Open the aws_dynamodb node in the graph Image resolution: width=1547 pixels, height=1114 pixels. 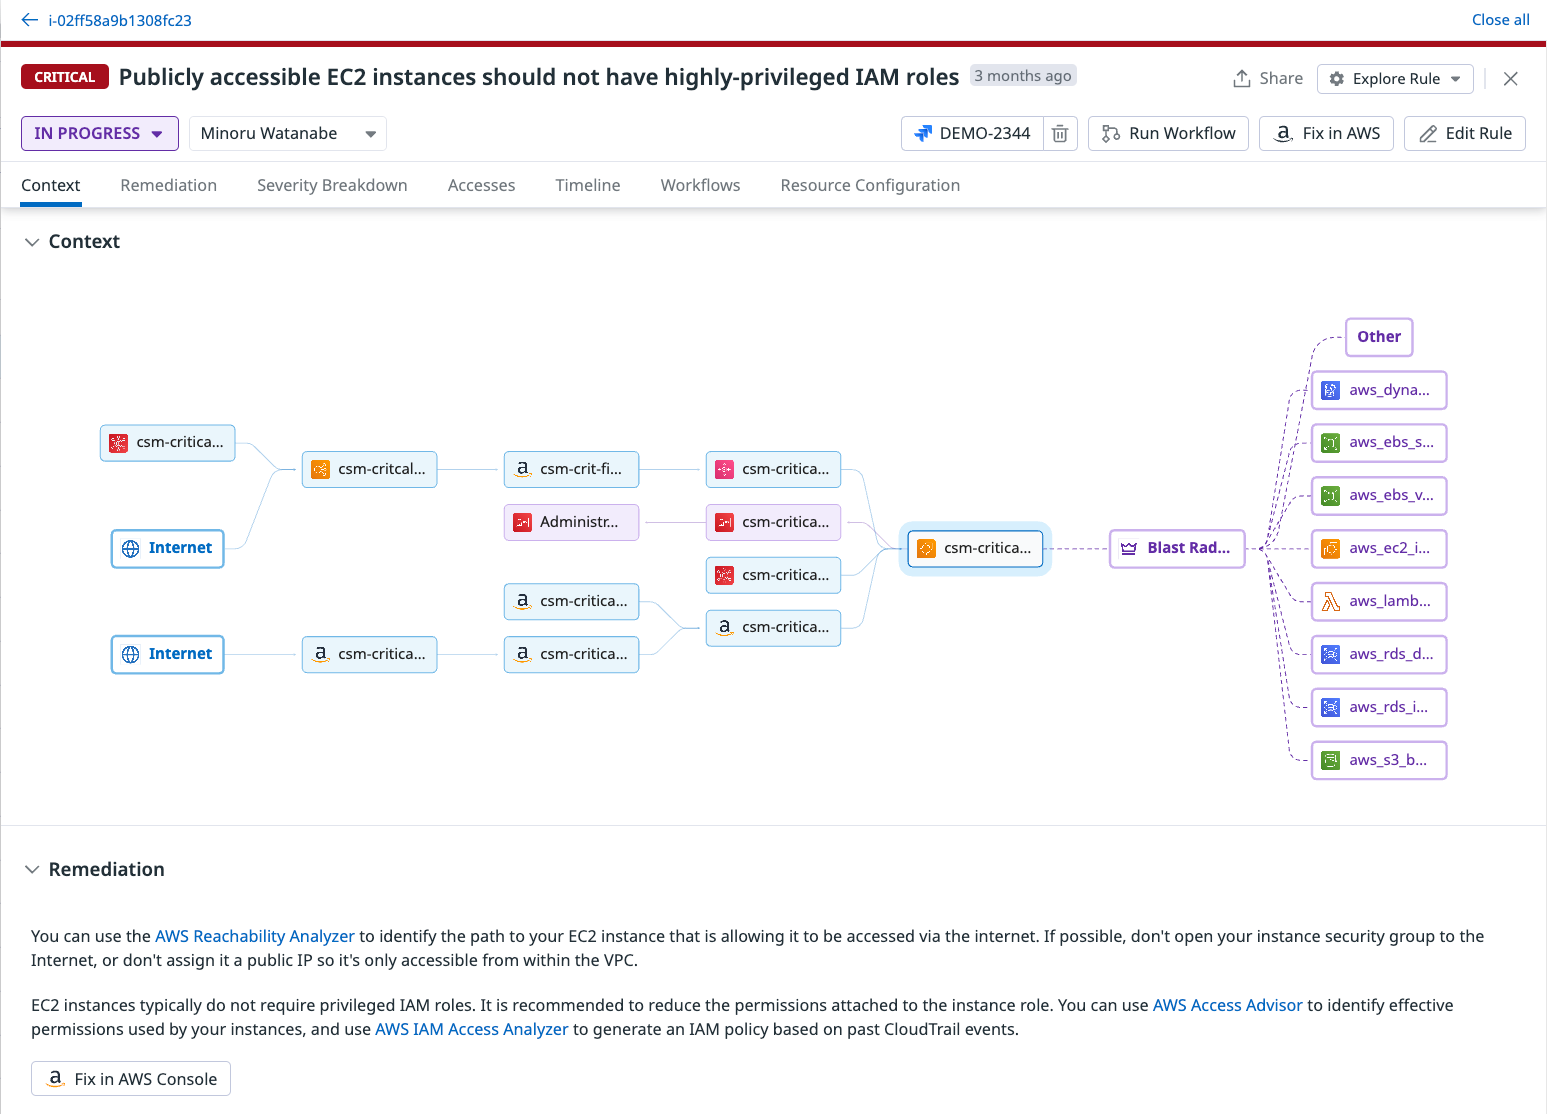pyautogui.click(x=1378, y=390)
